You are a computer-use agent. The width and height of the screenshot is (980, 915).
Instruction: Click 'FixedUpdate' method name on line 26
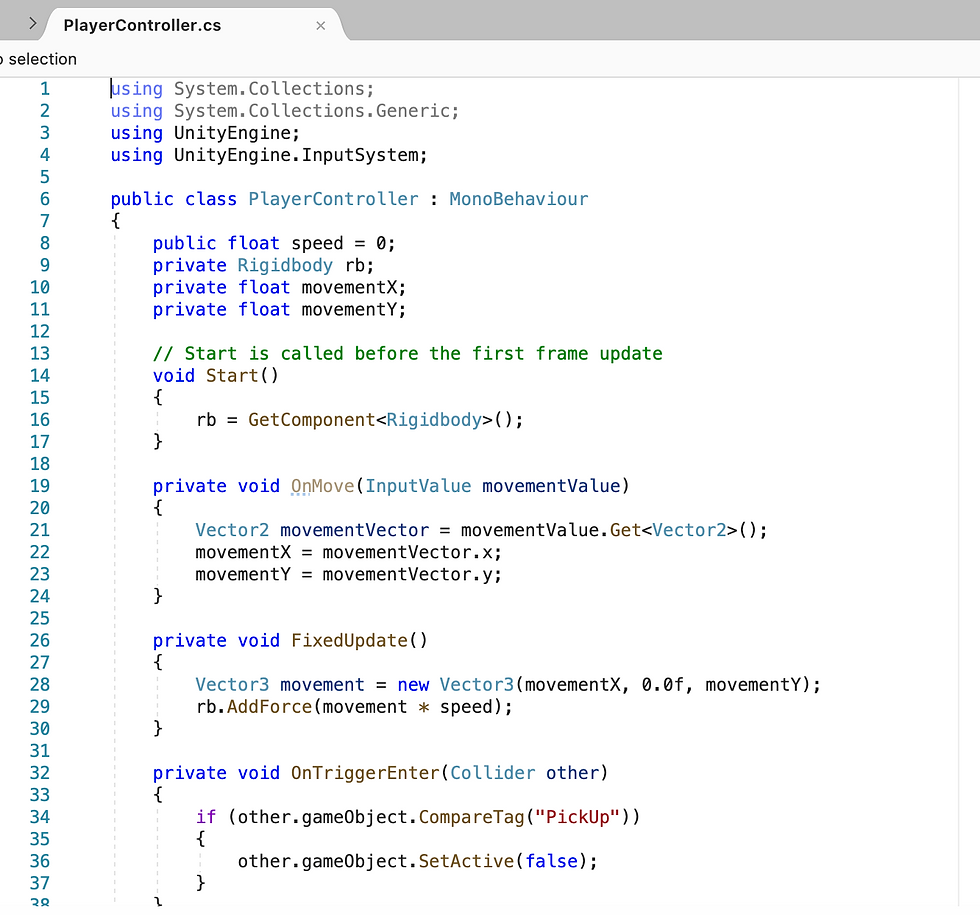pos(349,641)
